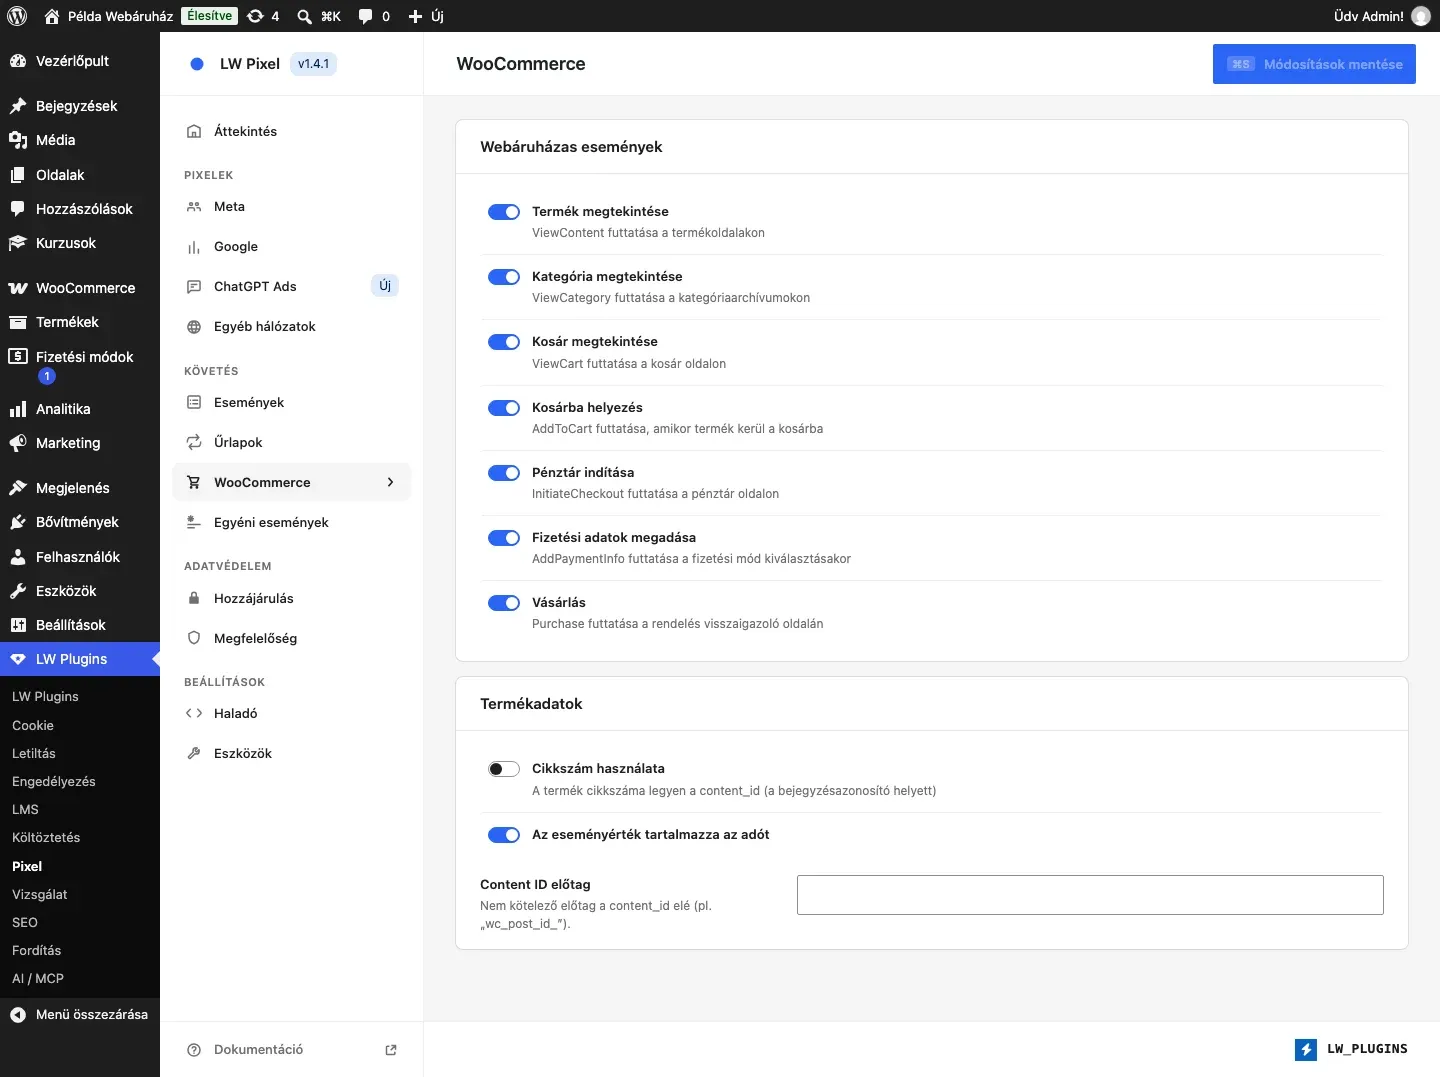Open Megfelelőség compliance shield item
Screen dimensions: 1440x1077
(291, 638)
